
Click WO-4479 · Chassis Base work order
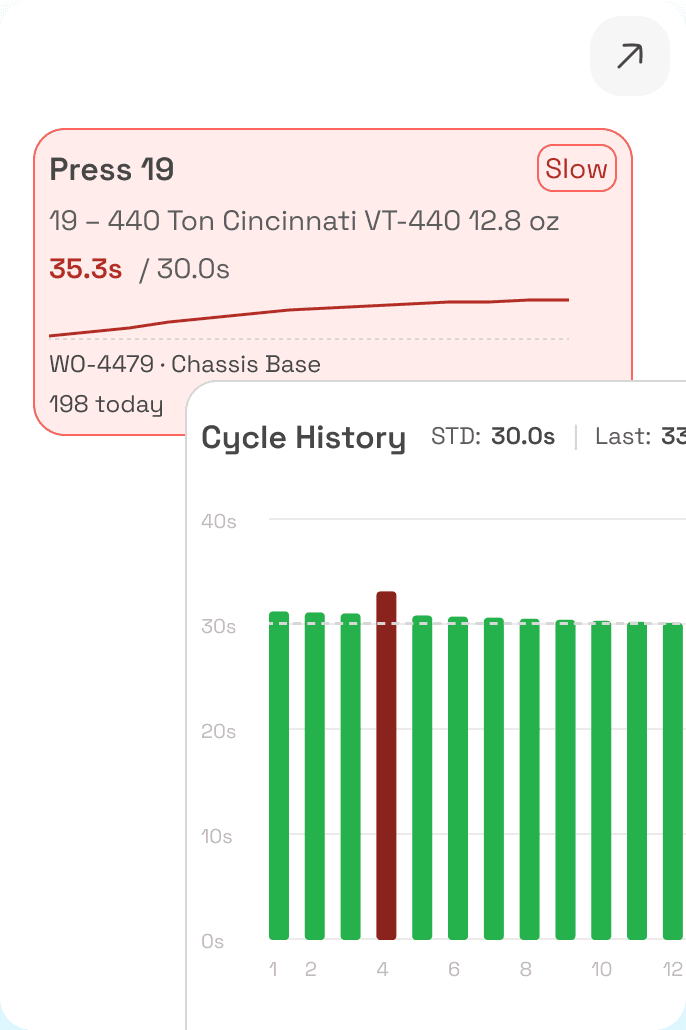[185, 364]
